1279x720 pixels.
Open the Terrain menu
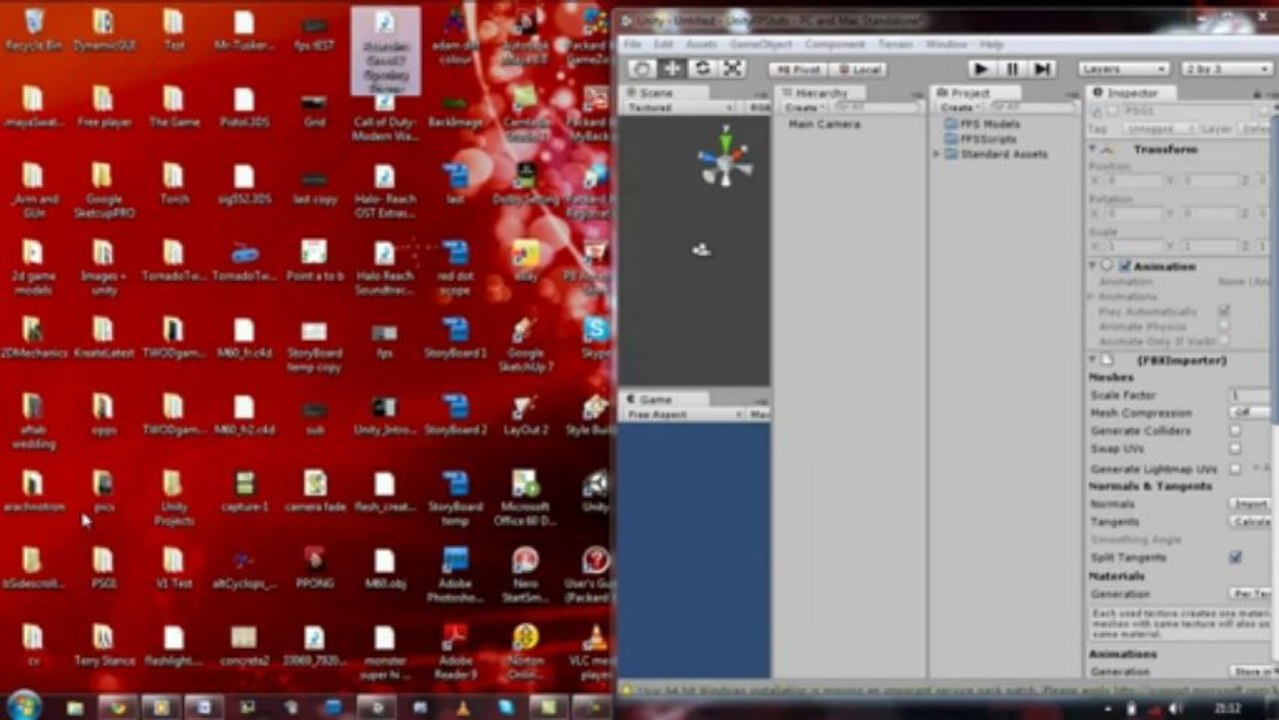coord(895,45)
